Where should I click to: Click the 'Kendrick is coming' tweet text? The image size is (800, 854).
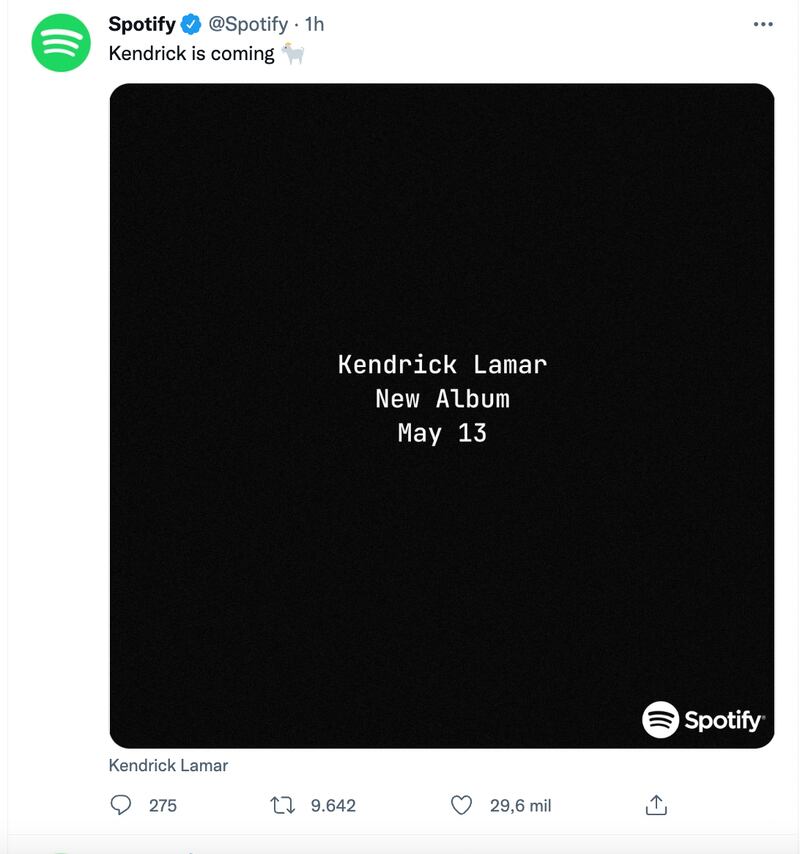(x=191, y=53)
